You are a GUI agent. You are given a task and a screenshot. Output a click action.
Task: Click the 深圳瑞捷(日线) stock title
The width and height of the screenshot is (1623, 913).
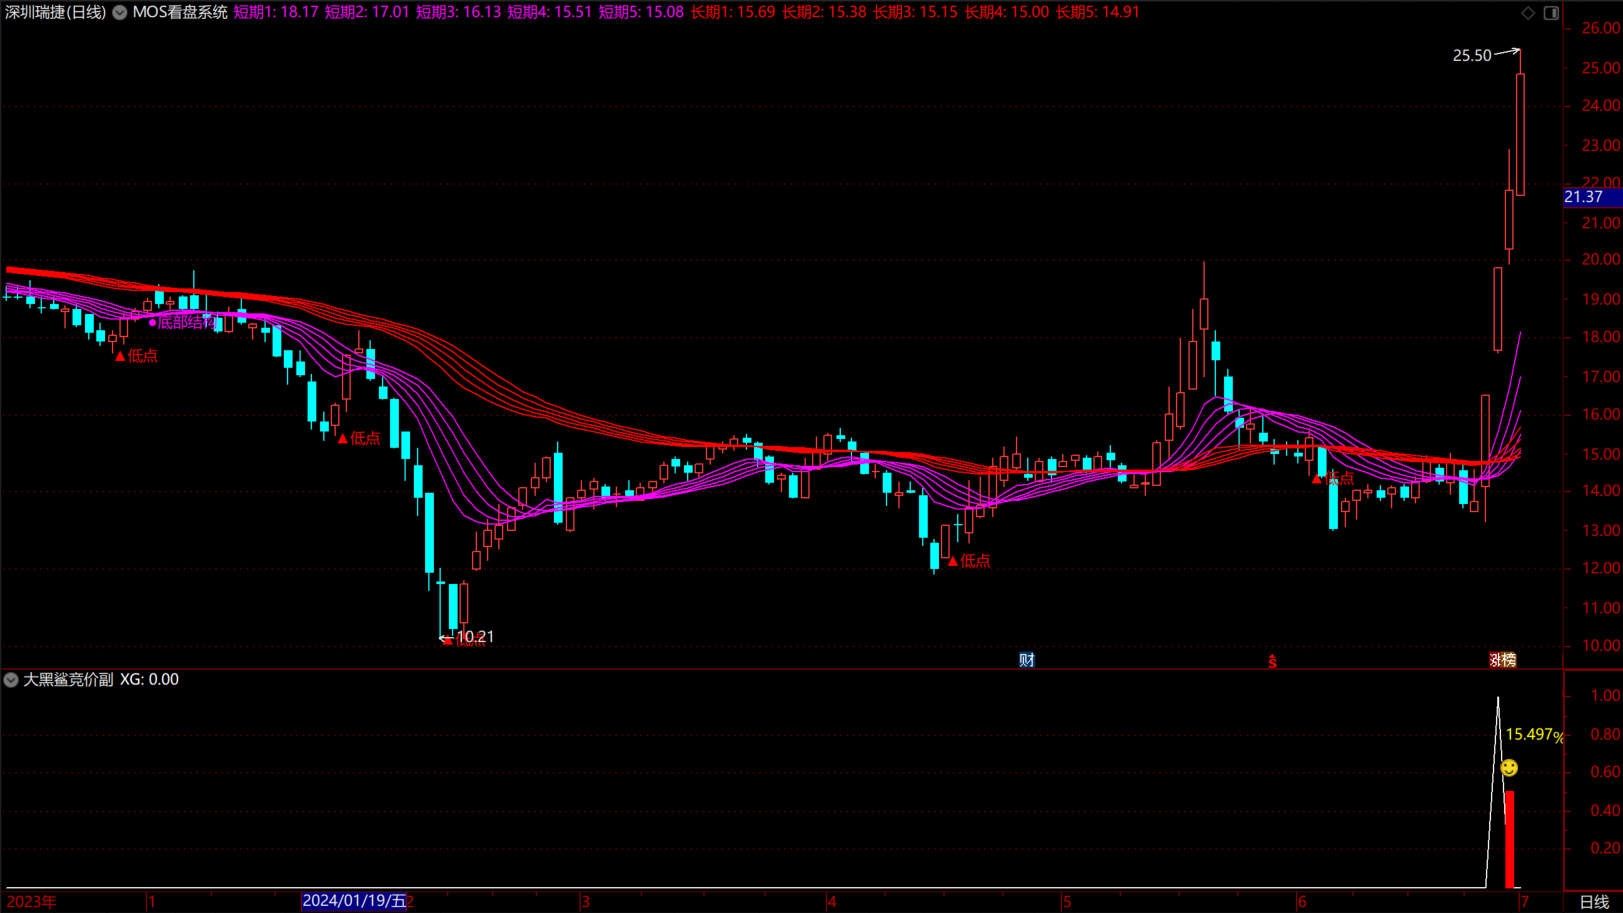point(56,13)
